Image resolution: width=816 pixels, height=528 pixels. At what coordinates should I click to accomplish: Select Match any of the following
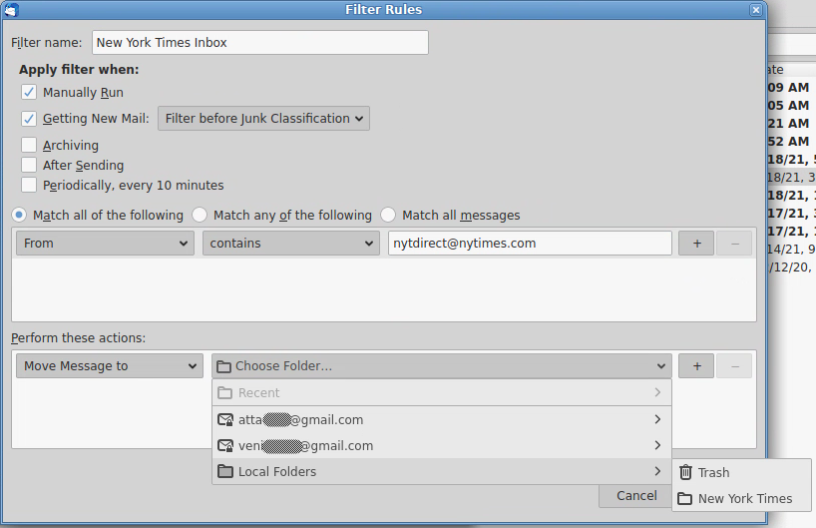click(199, 215)
